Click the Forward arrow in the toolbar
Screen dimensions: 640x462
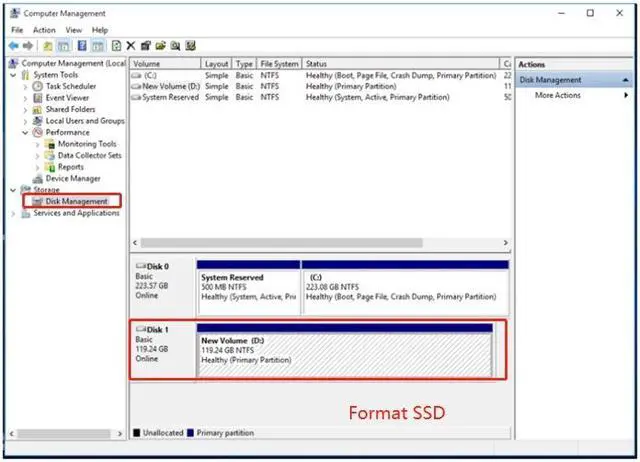[x=29, y=45]
